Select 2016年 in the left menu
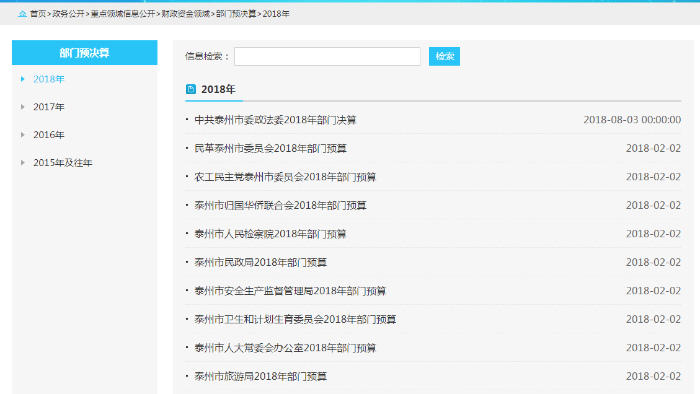The width and height of the screenshot is (700, 394). tap(49, 135)
